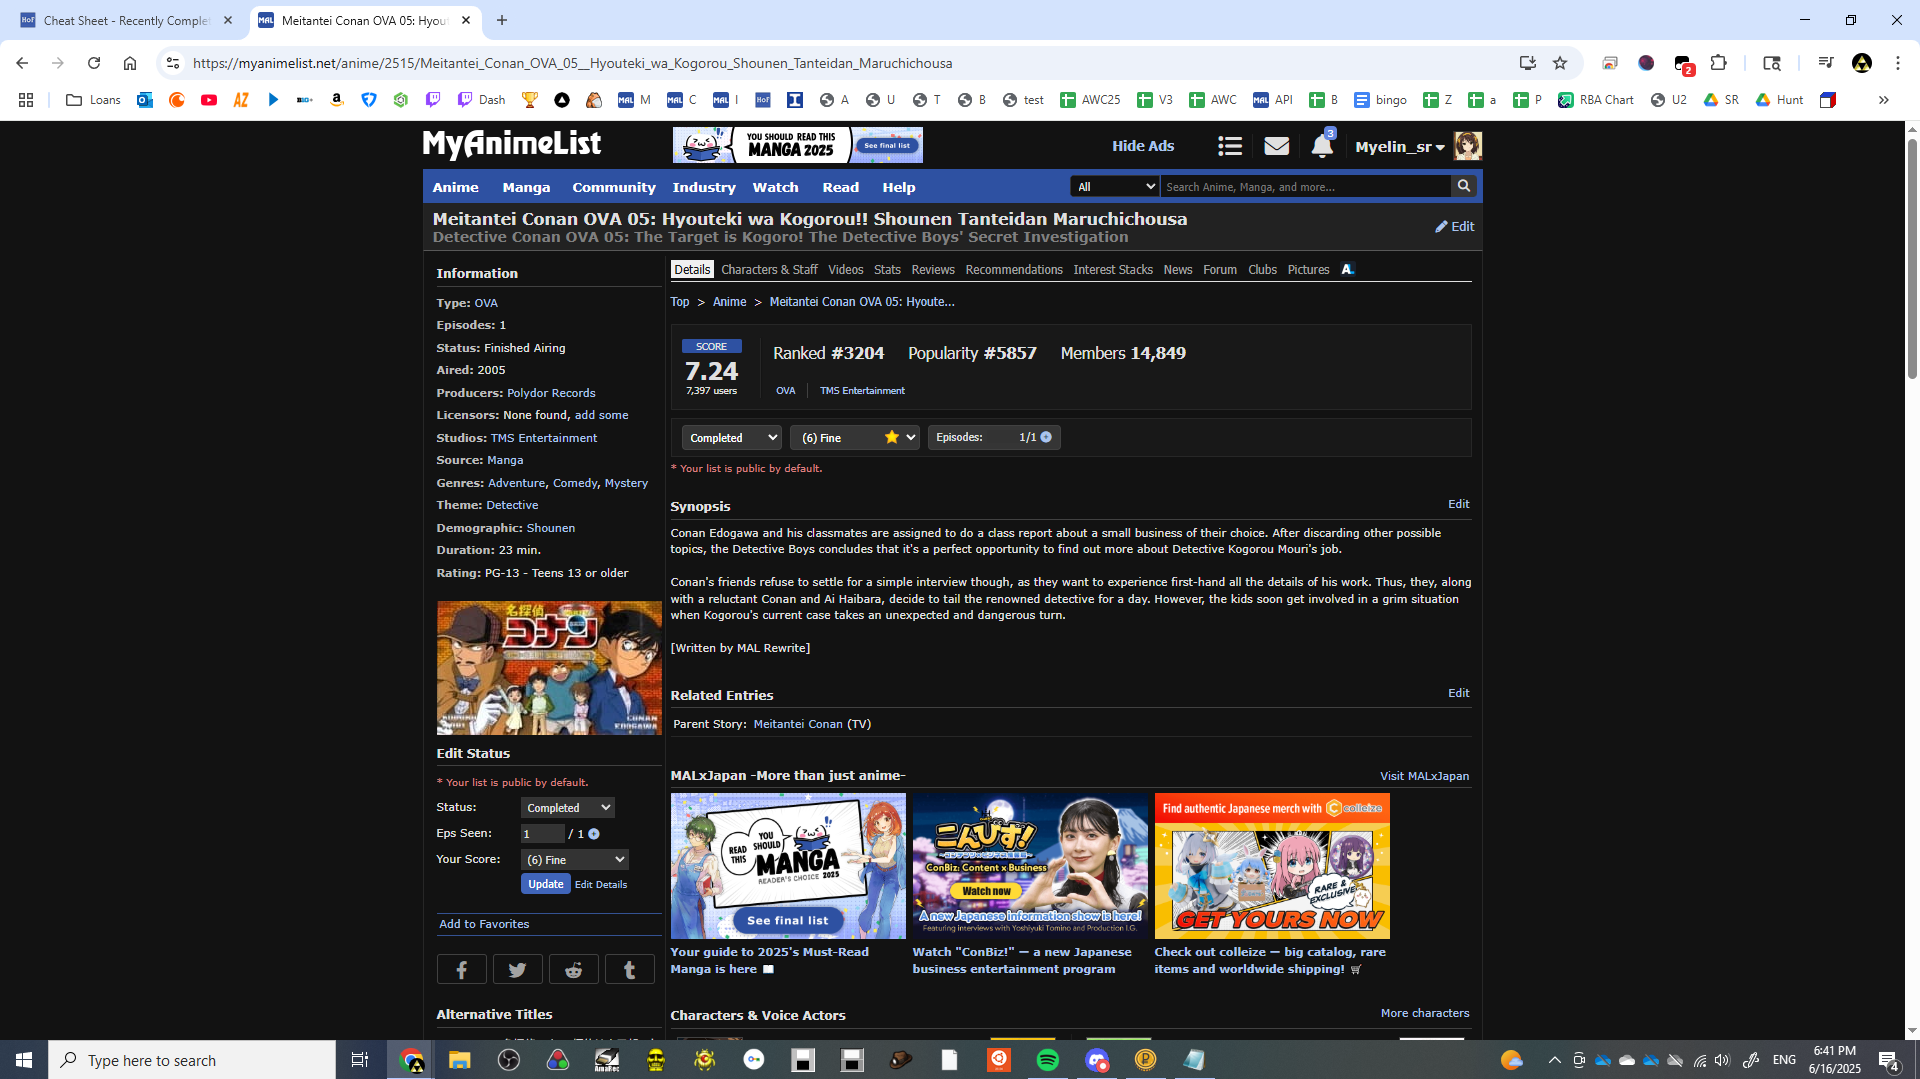Open the Visit MALxJapan link

point(1424,776)
